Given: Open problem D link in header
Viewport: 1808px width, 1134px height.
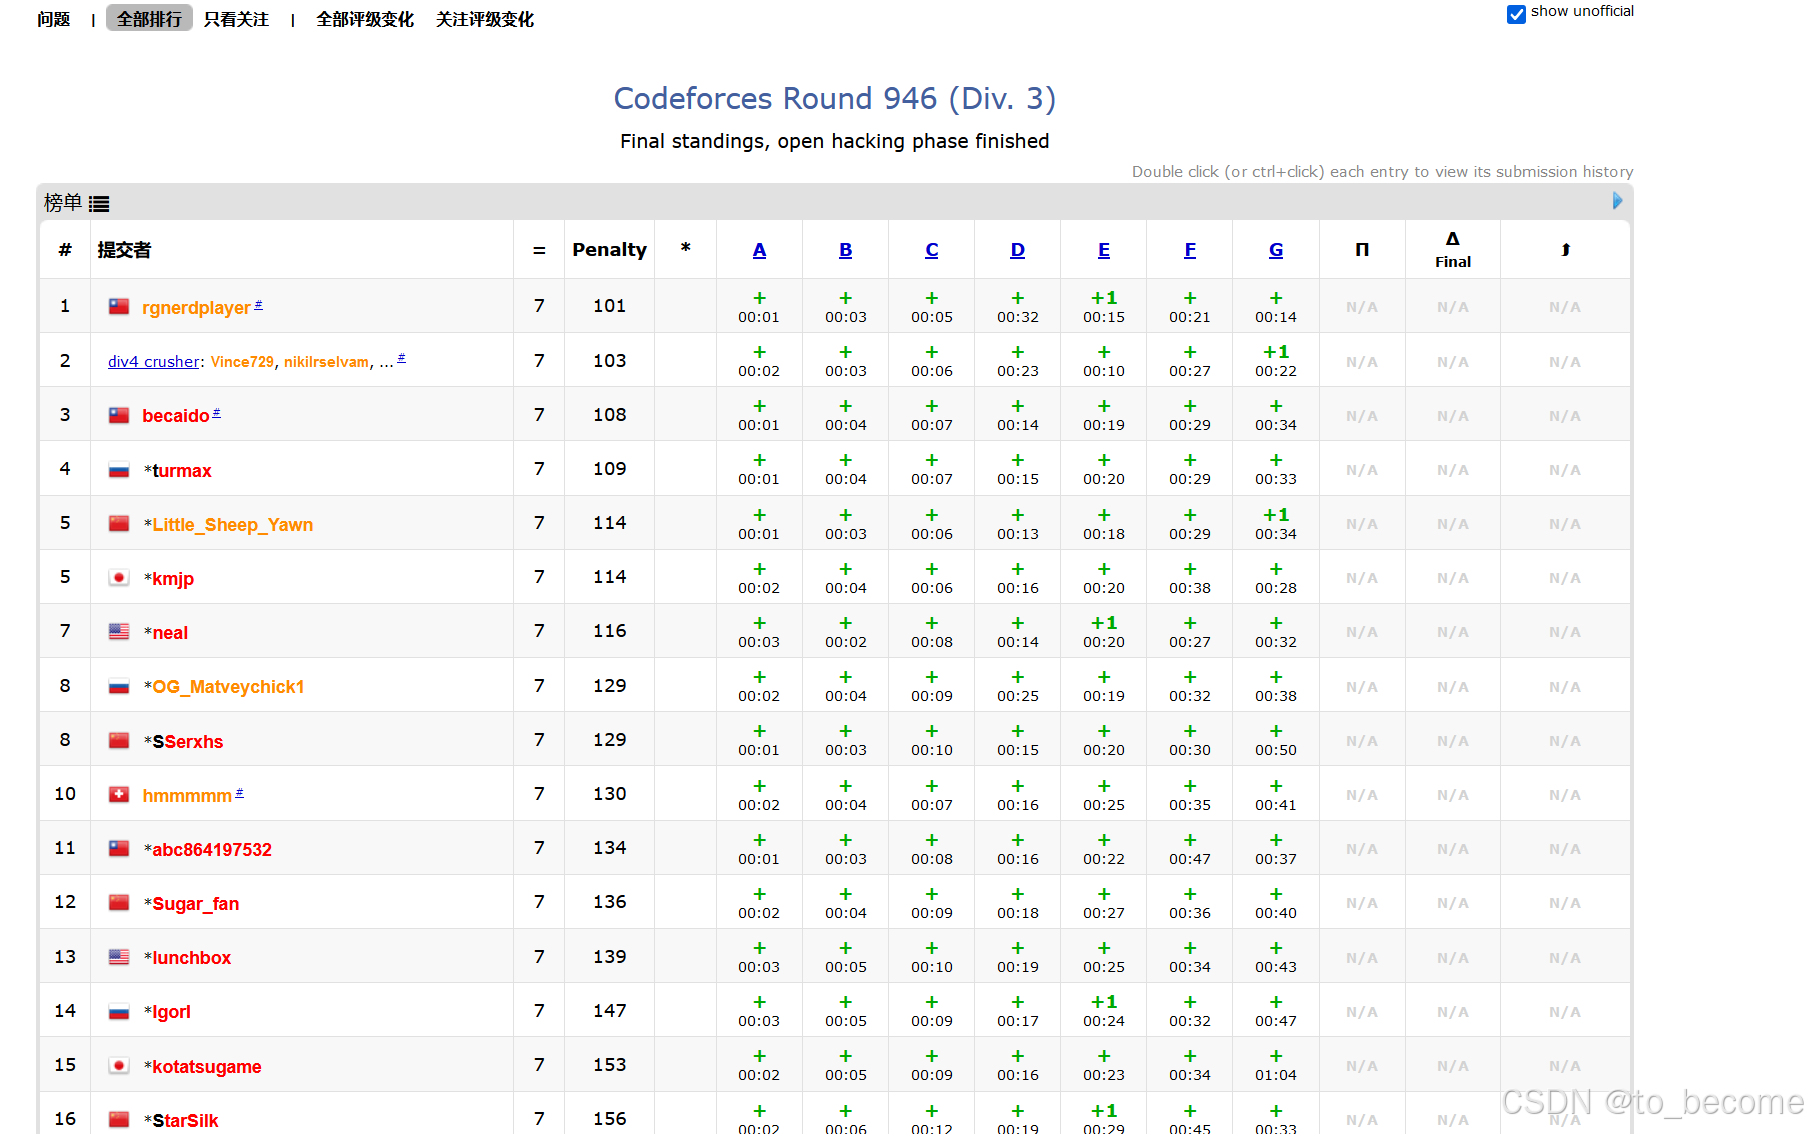Looking at the screenshot, I should [x=1018, y=250].
